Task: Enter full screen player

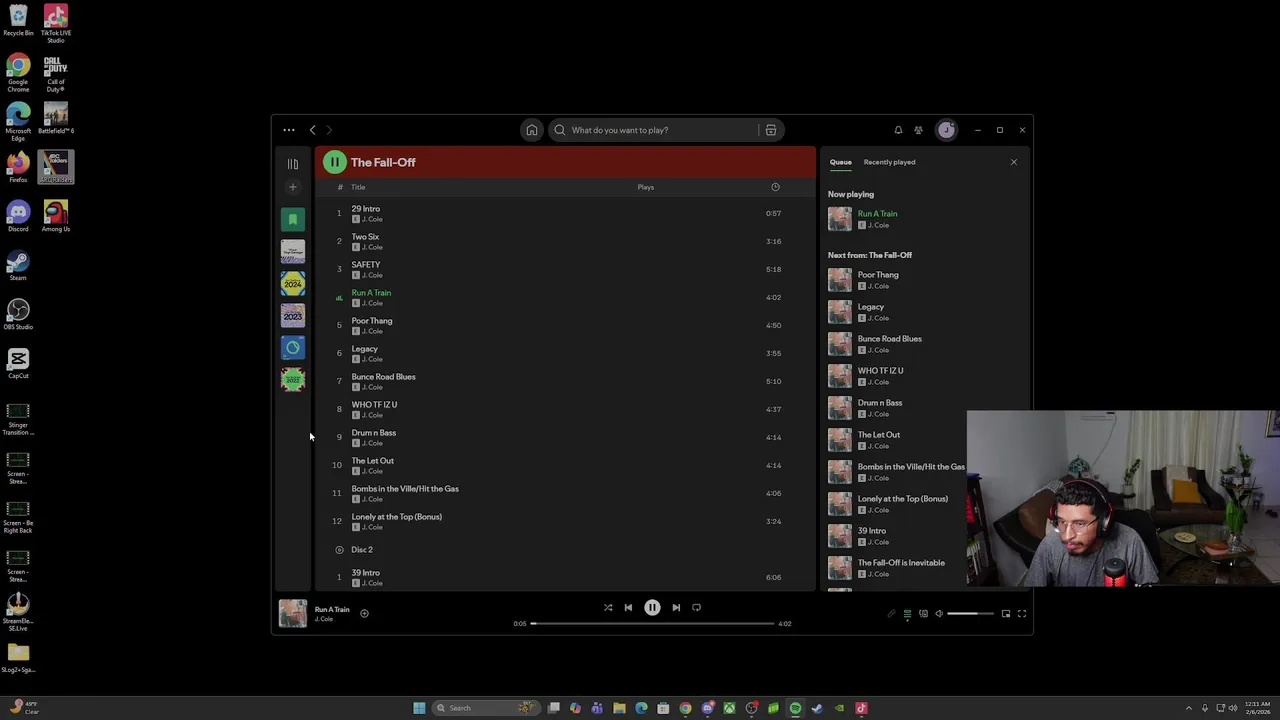Action: 1022,614
